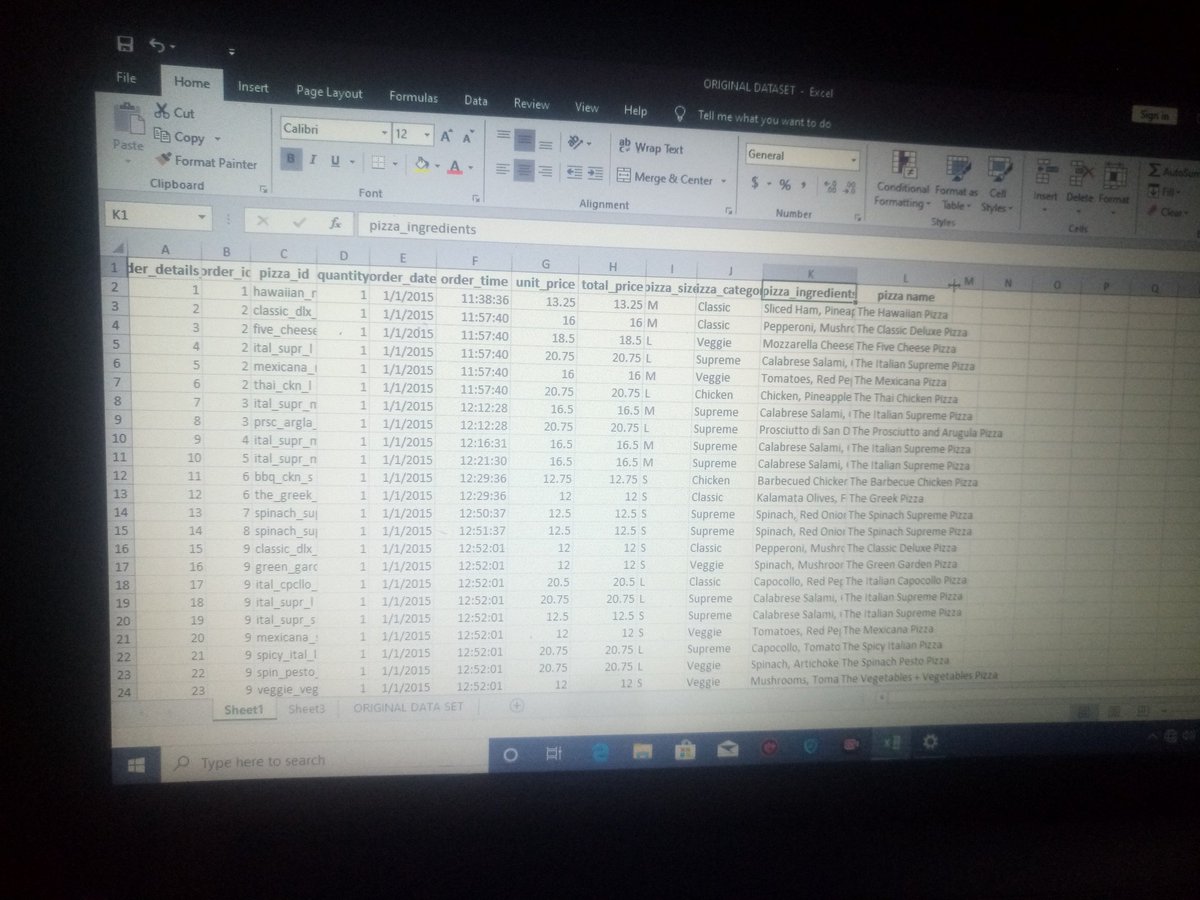
Task: Activate the Format Painter brush
Action: (206, 161)
